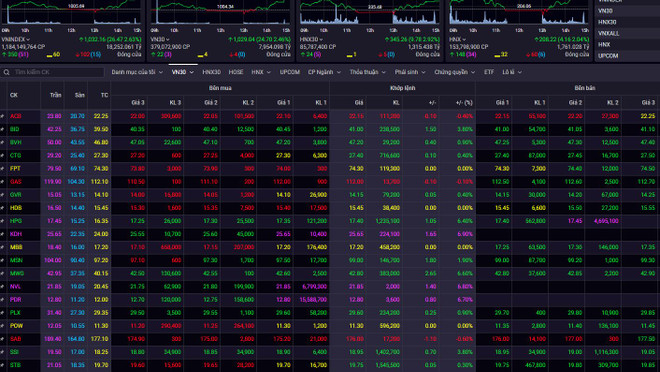Focus the Tìm kiếm CK search field
The width and height of the screenshot is (660, 372).
pyautogui.click(x=58, y=72)
